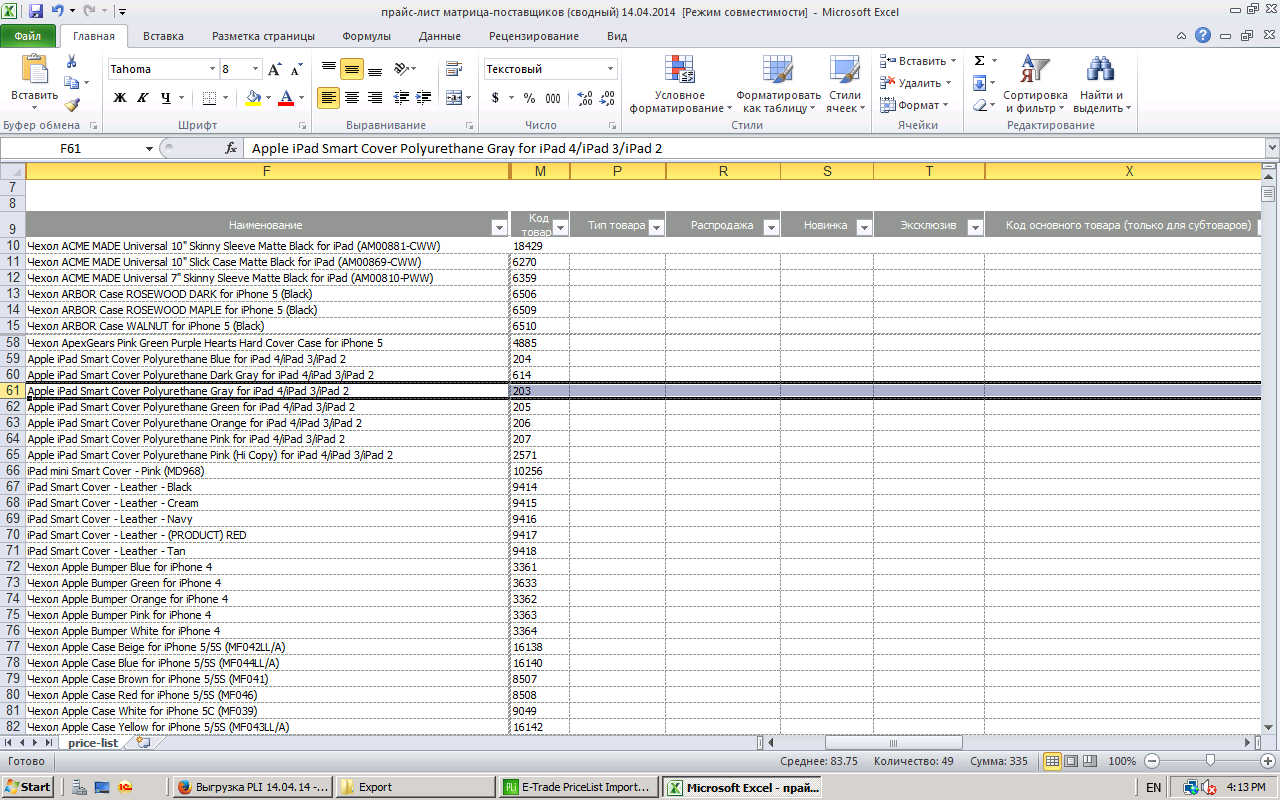Expand the formula bar

pyautogui.click(x=1272, y=148)
